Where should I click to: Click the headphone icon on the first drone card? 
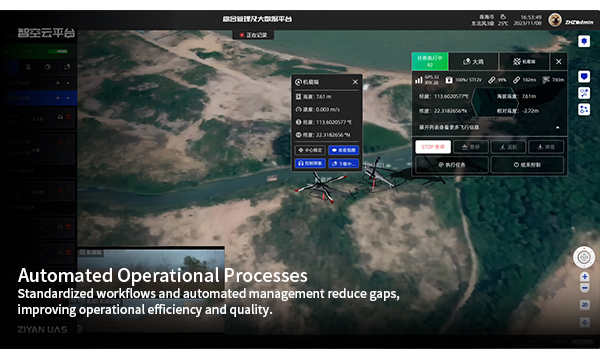[x=60, y=117]
